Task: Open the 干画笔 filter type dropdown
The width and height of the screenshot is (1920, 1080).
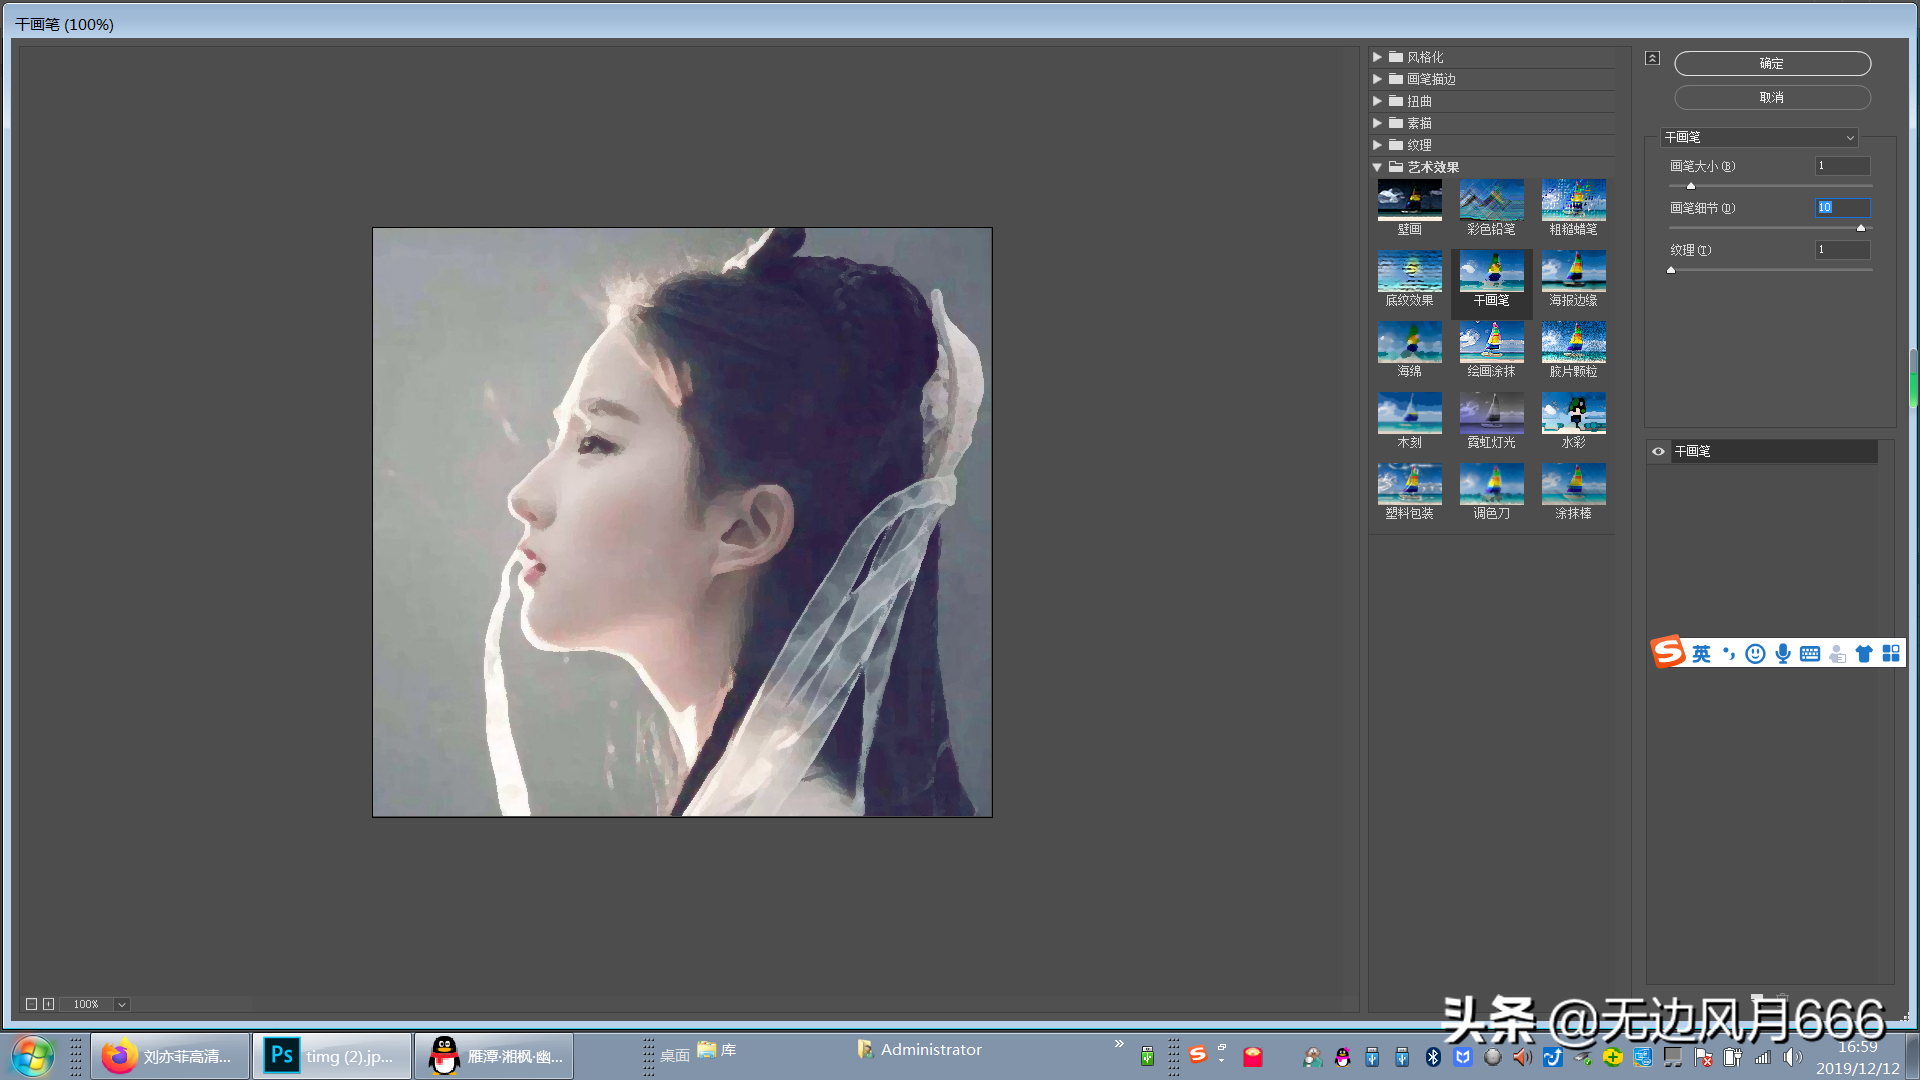Action: tap(1759, 137)
